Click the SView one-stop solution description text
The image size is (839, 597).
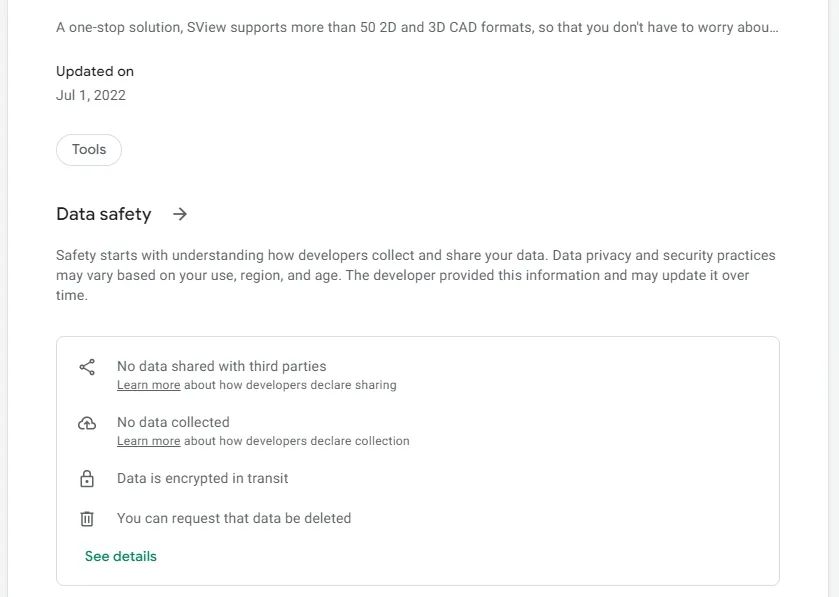click(417, 26)
